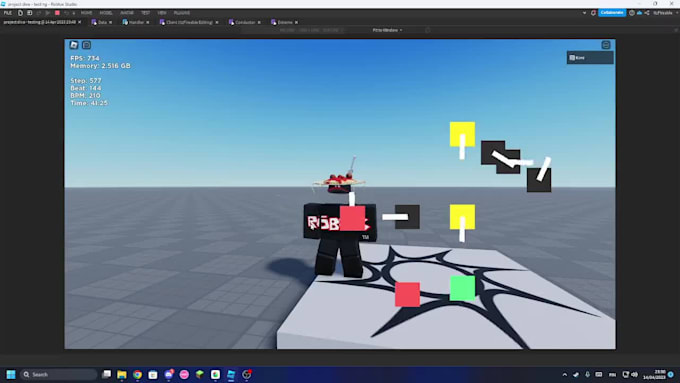Select the player entry in the player list
680x383 pixels.
tap(590, 58)
